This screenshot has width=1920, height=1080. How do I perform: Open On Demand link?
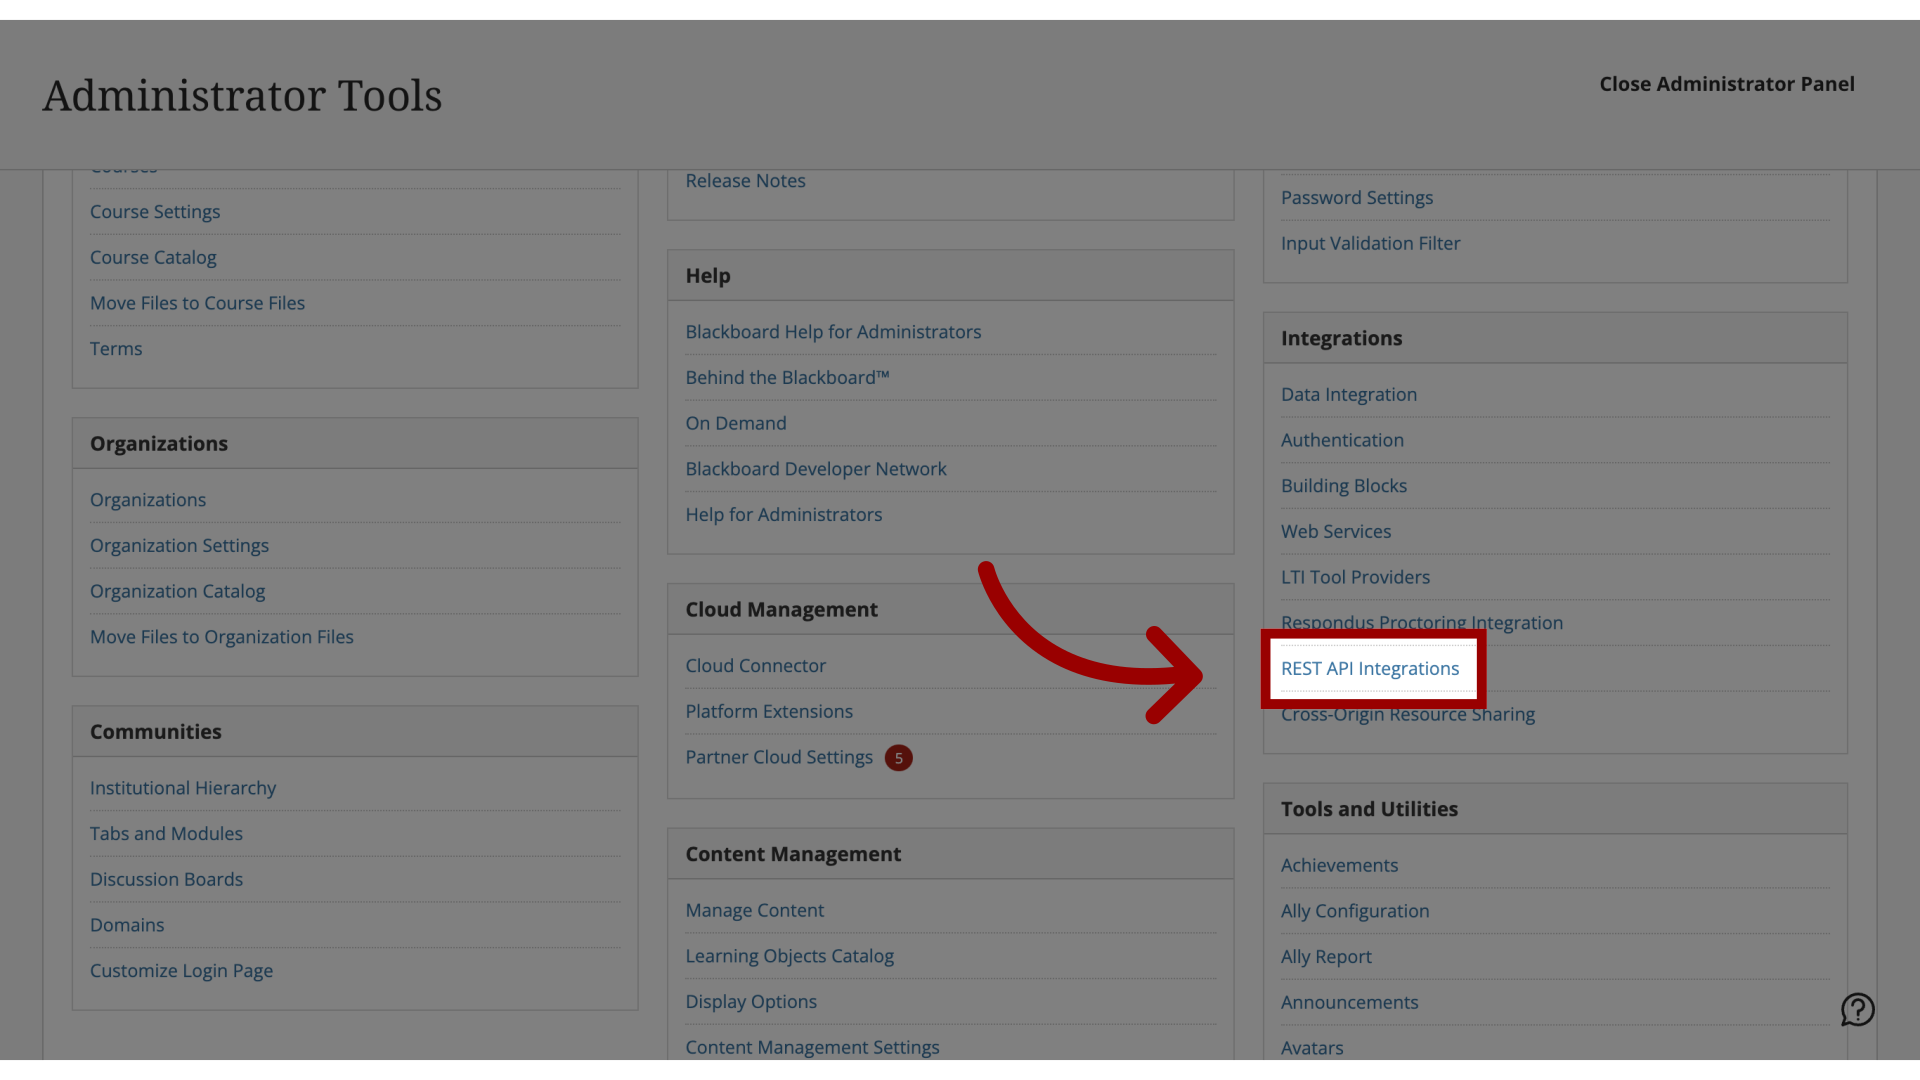click(x=736, y=423)
